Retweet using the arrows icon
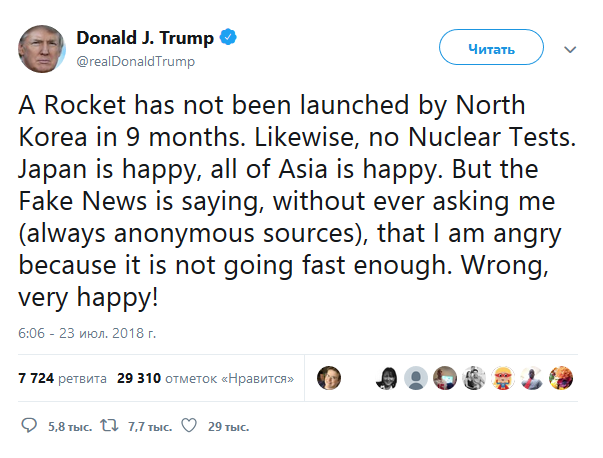This screenshot has width=603, height=458. click(111, 427)
